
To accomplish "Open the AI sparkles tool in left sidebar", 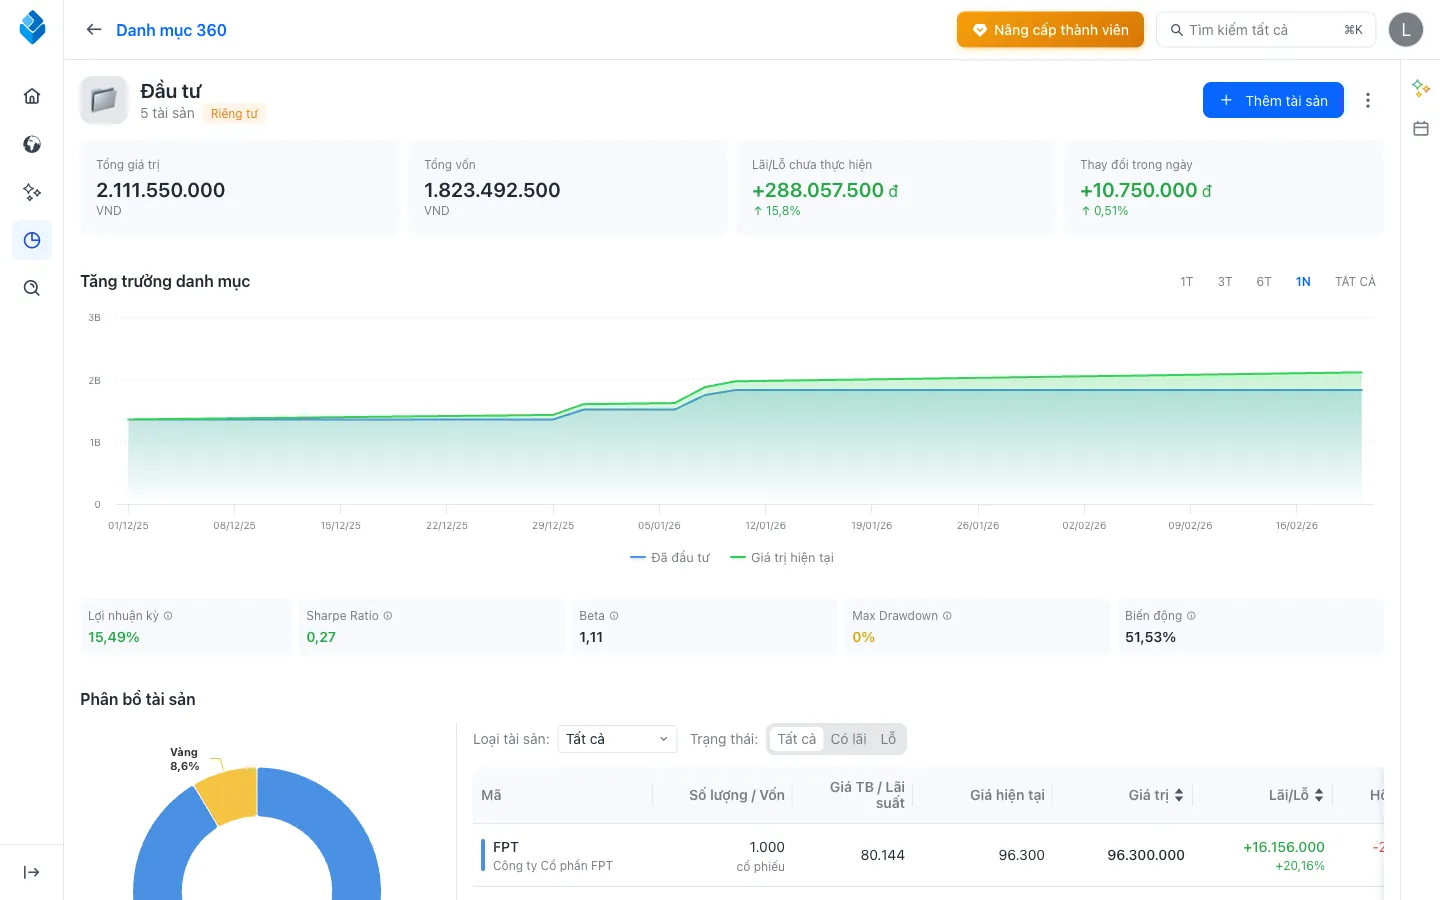I will [x=31, y=192].
